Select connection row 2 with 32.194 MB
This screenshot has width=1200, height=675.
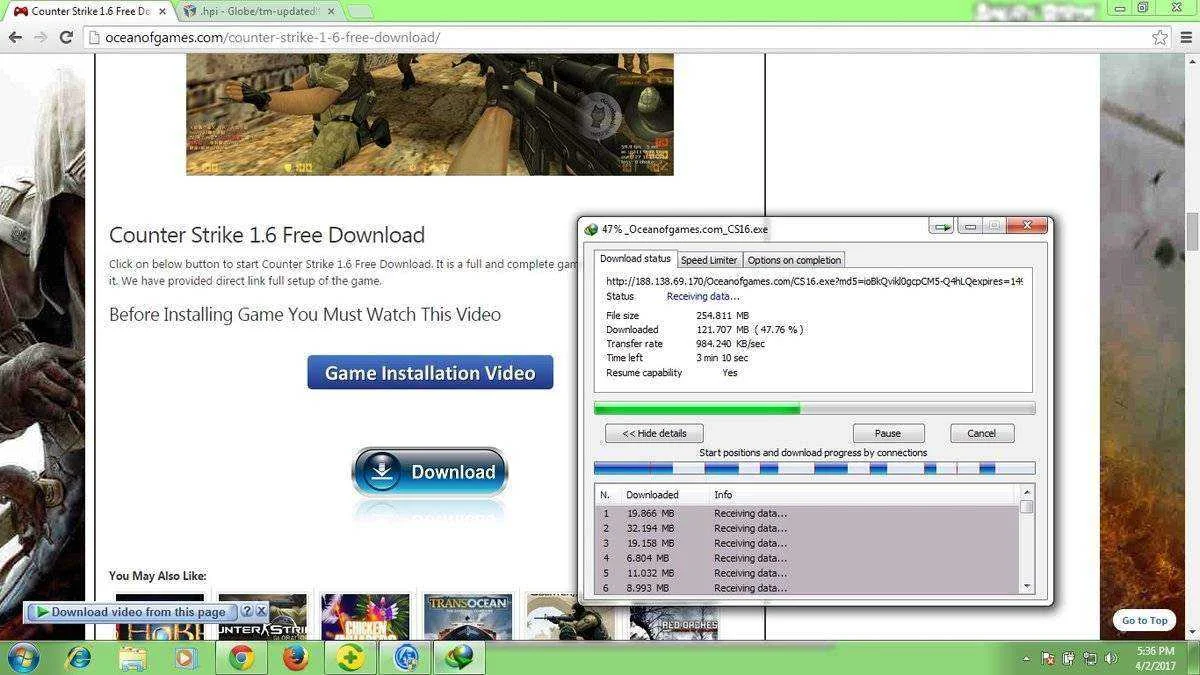coord(806,528)
